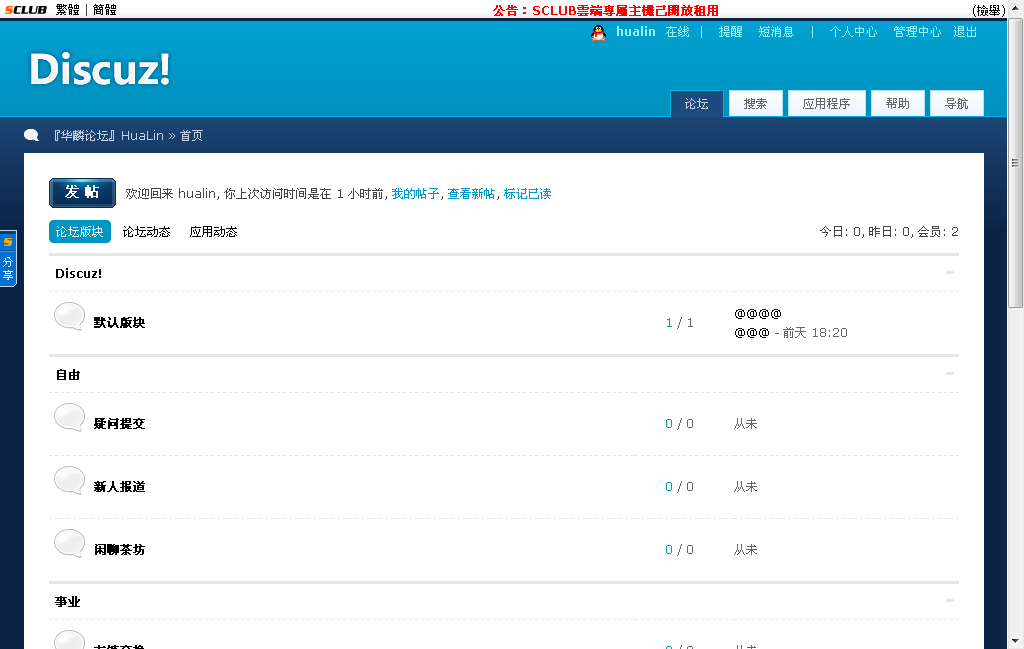Switch to 簡體 simplified Chinese

click(104, 10)
